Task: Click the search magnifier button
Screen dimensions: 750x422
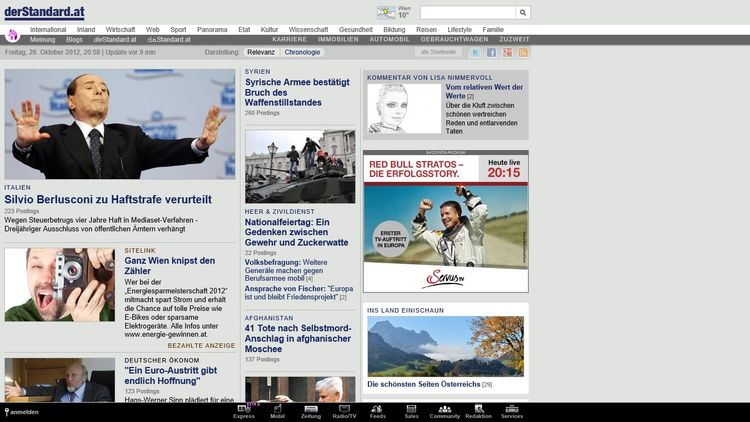Action: click(523, 13)
